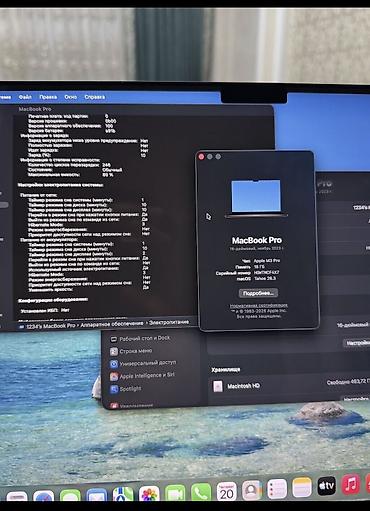Click the Питание от сети heading
Screen dimensions: 370x511
tap(39, 195)
